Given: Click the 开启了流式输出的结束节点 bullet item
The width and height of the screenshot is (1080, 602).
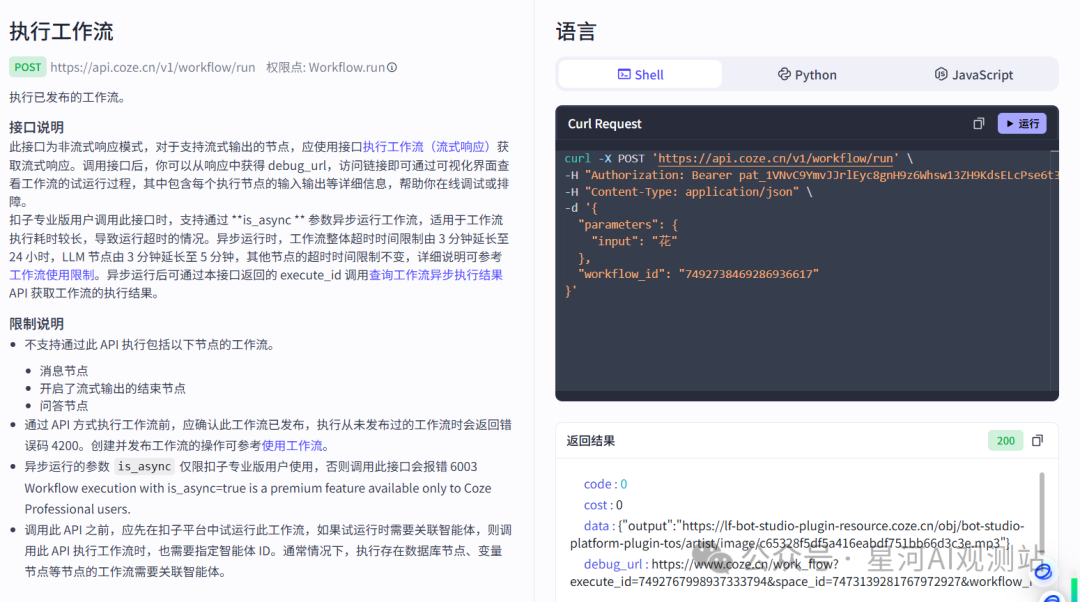Looking at the screenshot, I should (112, 388).
